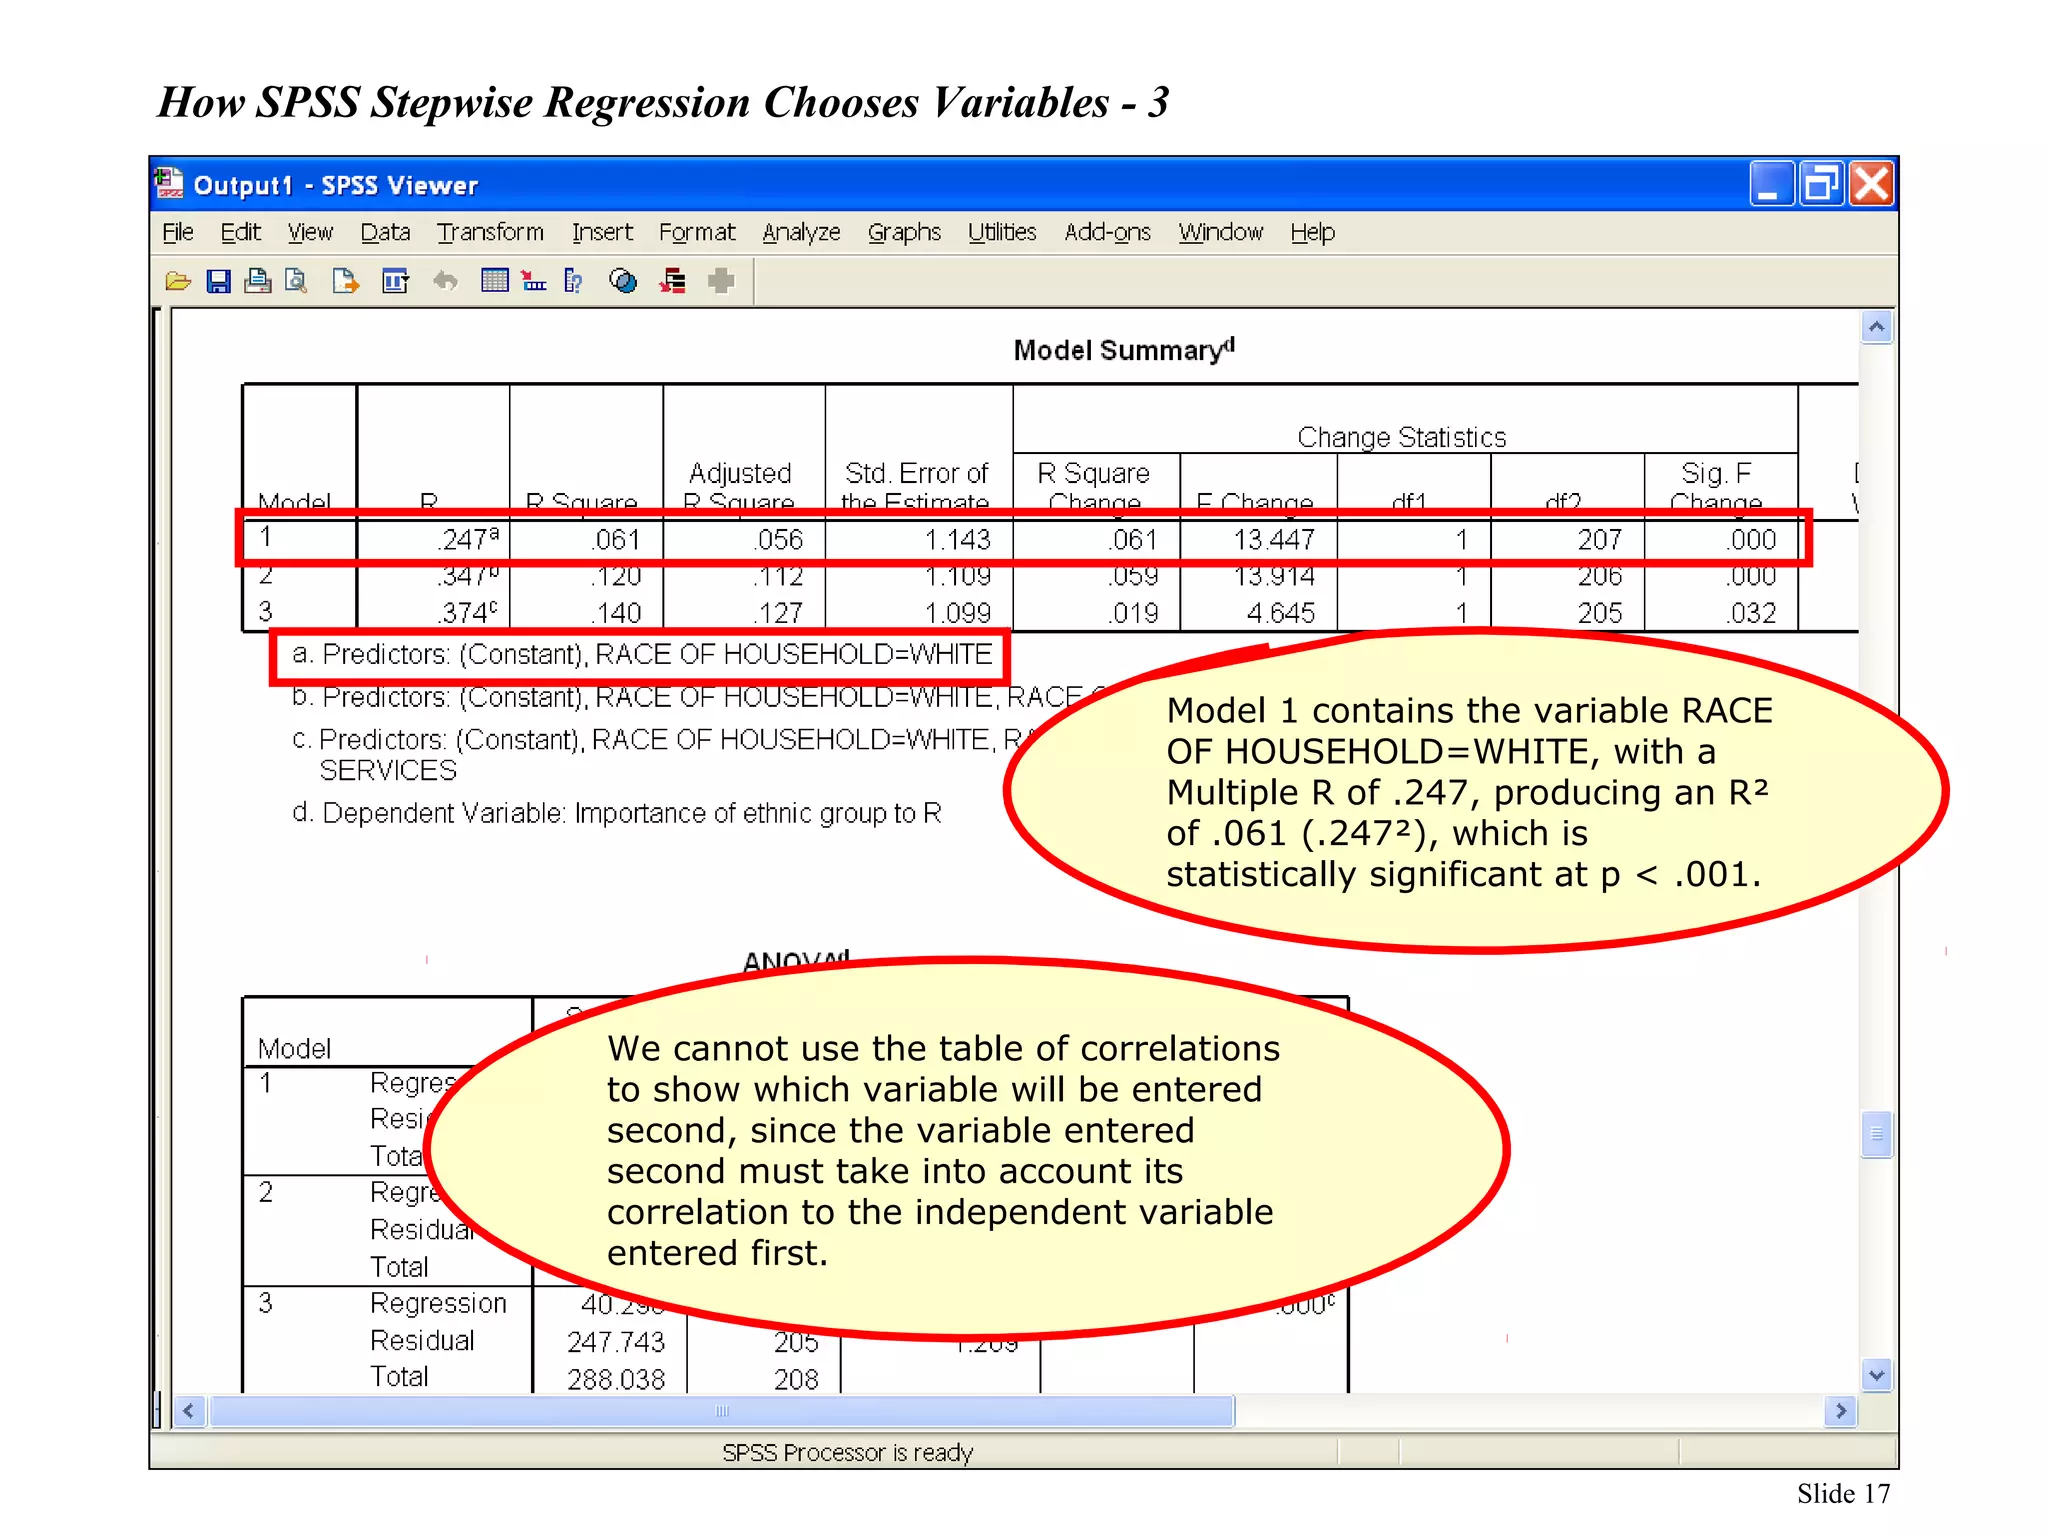Open the Help menu

[x=1312, y=233]
